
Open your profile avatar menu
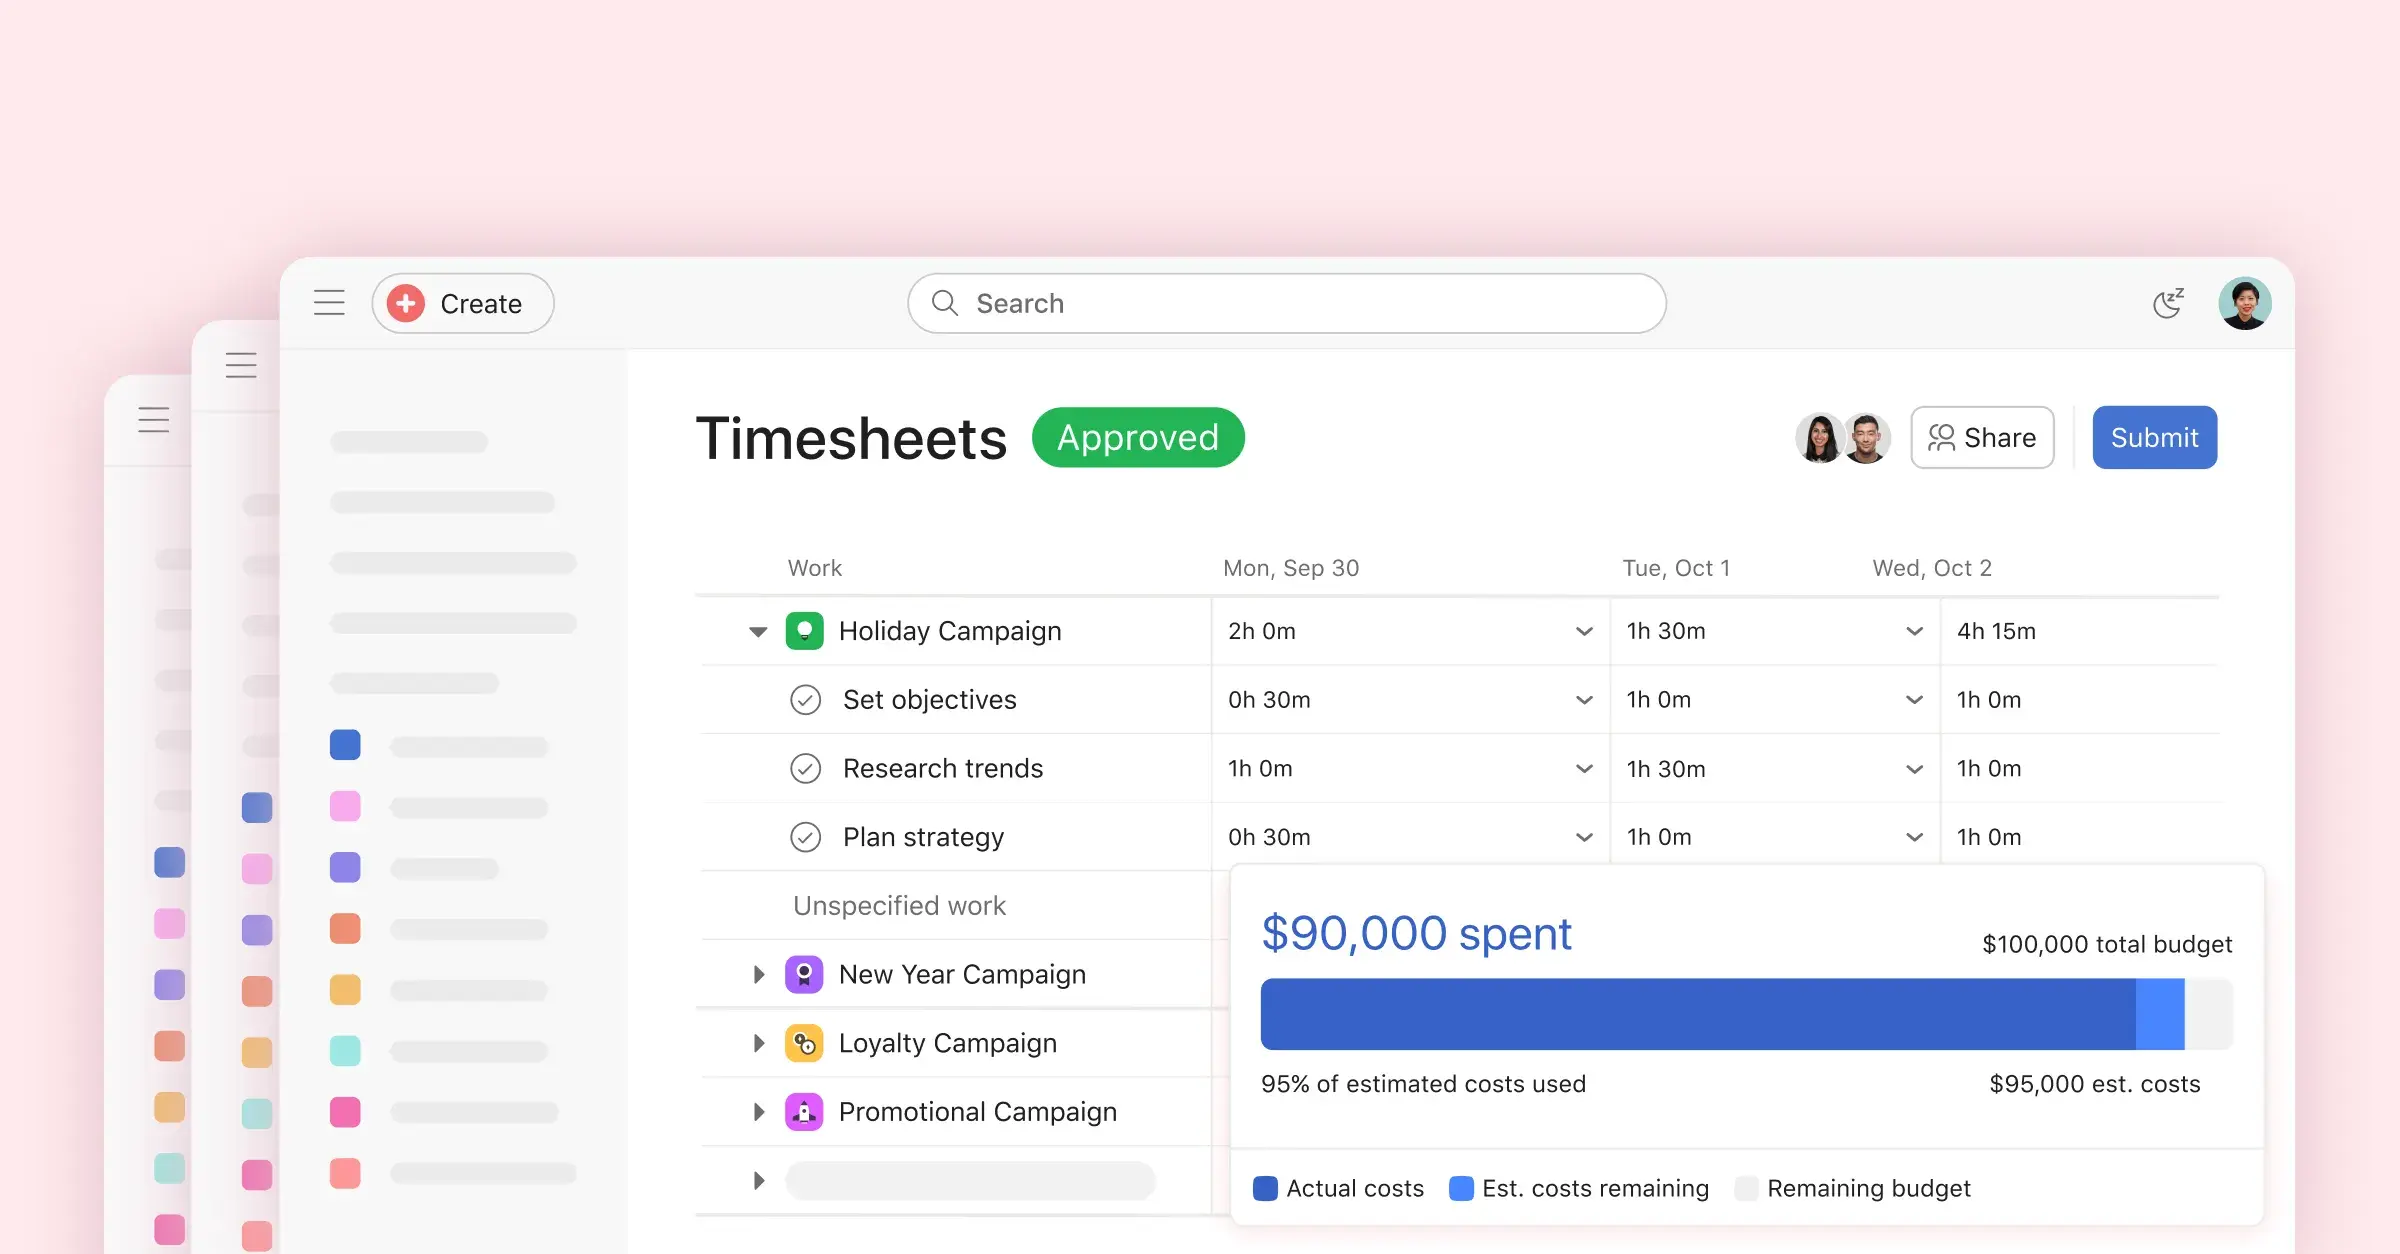2245,302
